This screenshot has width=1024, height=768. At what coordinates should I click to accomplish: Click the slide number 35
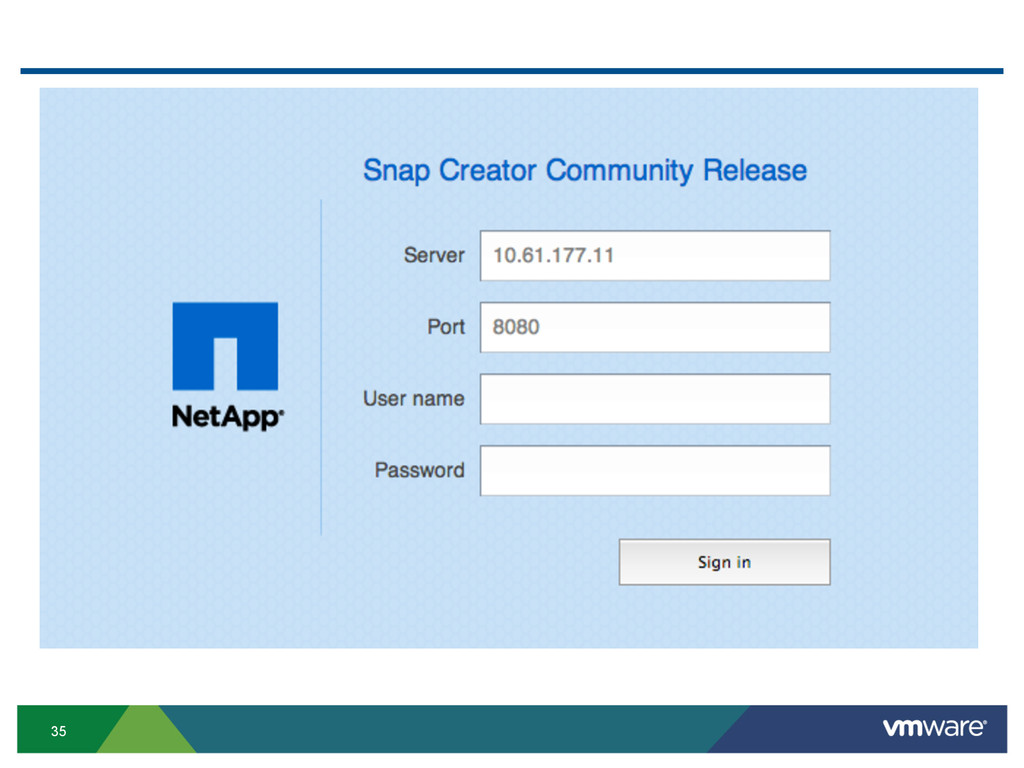pos(59,731)
